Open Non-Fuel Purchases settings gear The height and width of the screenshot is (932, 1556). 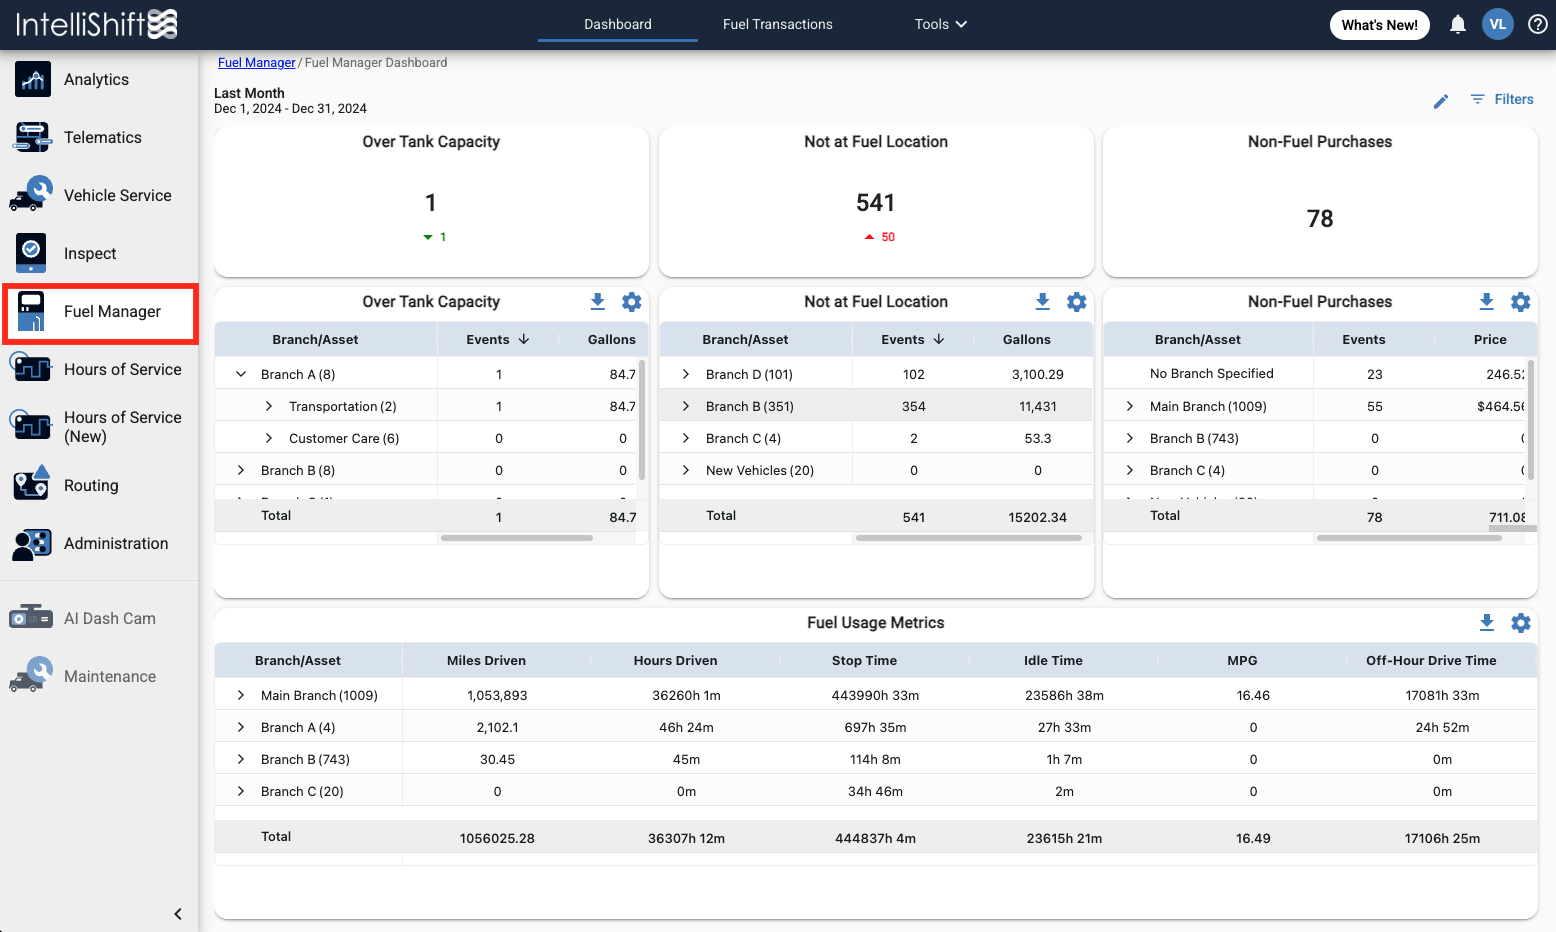click(x=1520, y=301)
